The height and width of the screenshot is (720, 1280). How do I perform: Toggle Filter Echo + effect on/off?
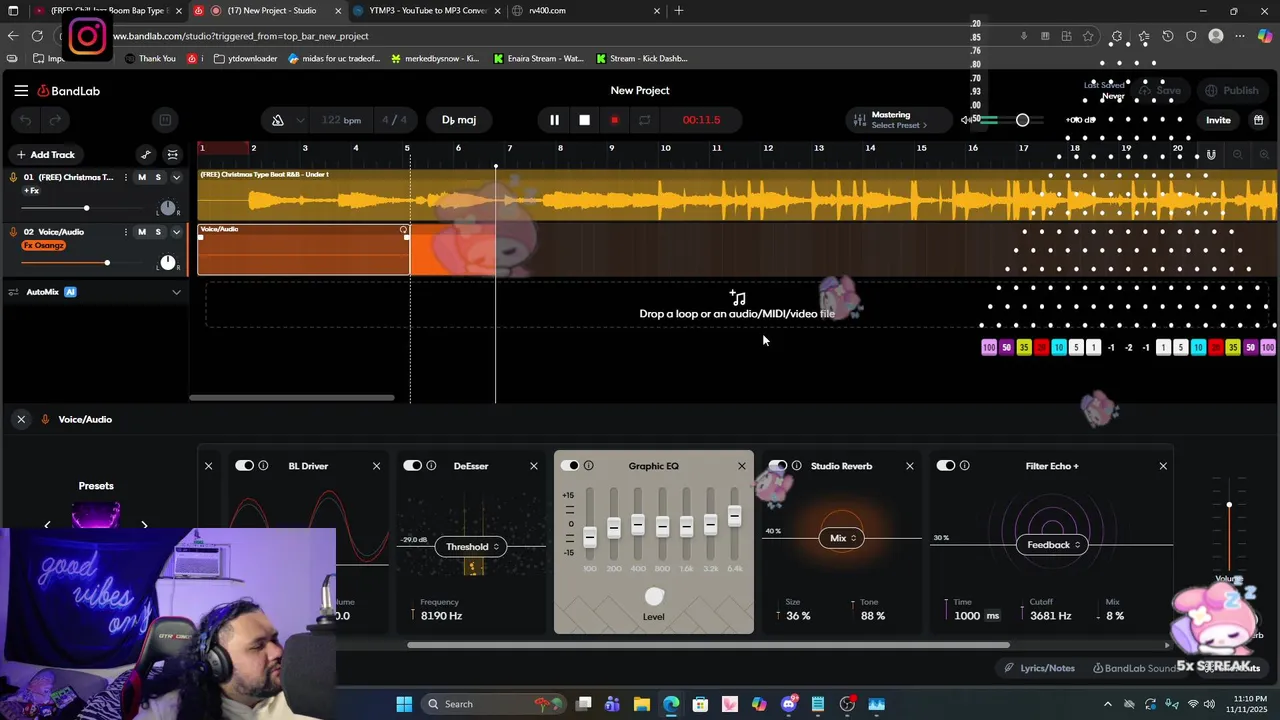945,466
